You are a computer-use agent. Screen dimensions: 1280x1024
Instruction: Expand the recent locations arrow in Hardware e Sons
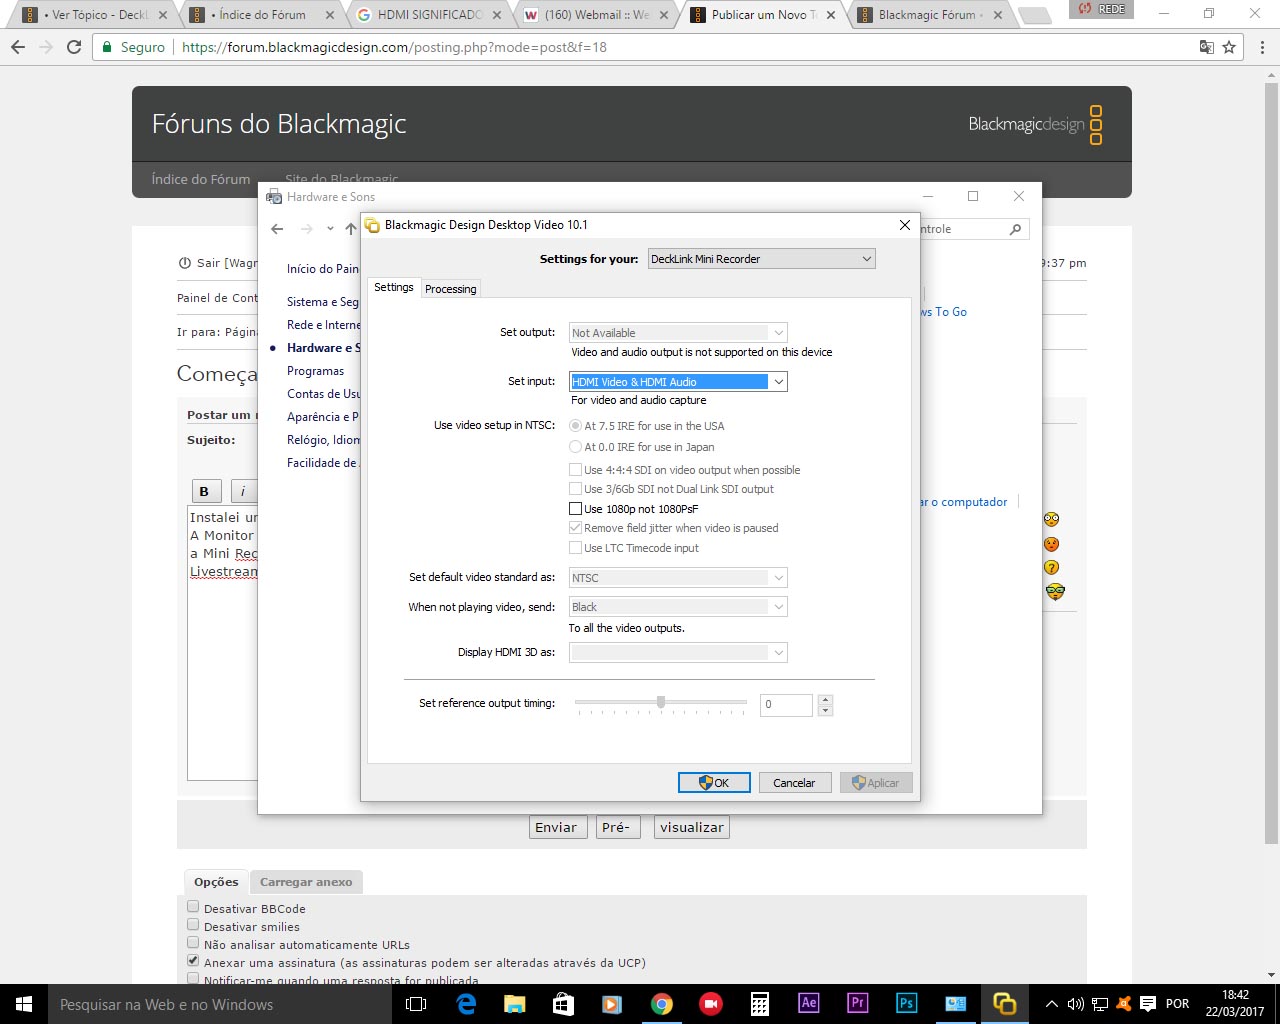pos(330,229)
